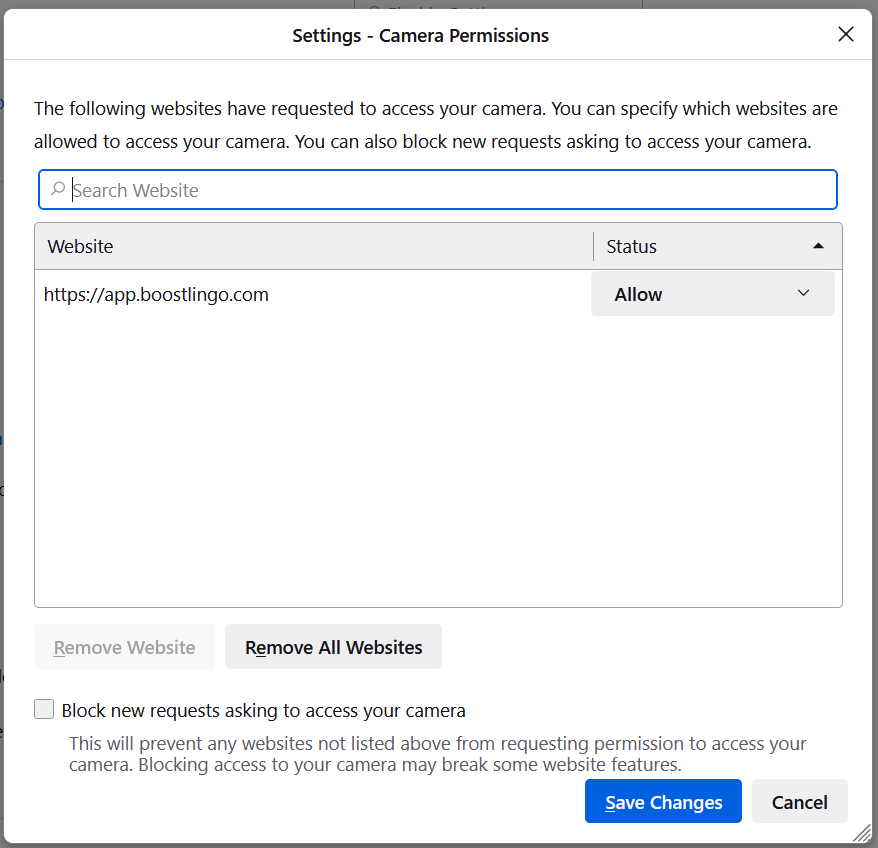Sort list by Website column header
Image resolution: width=878 pixels, height=848 pixels.
(x=314, y=246)
